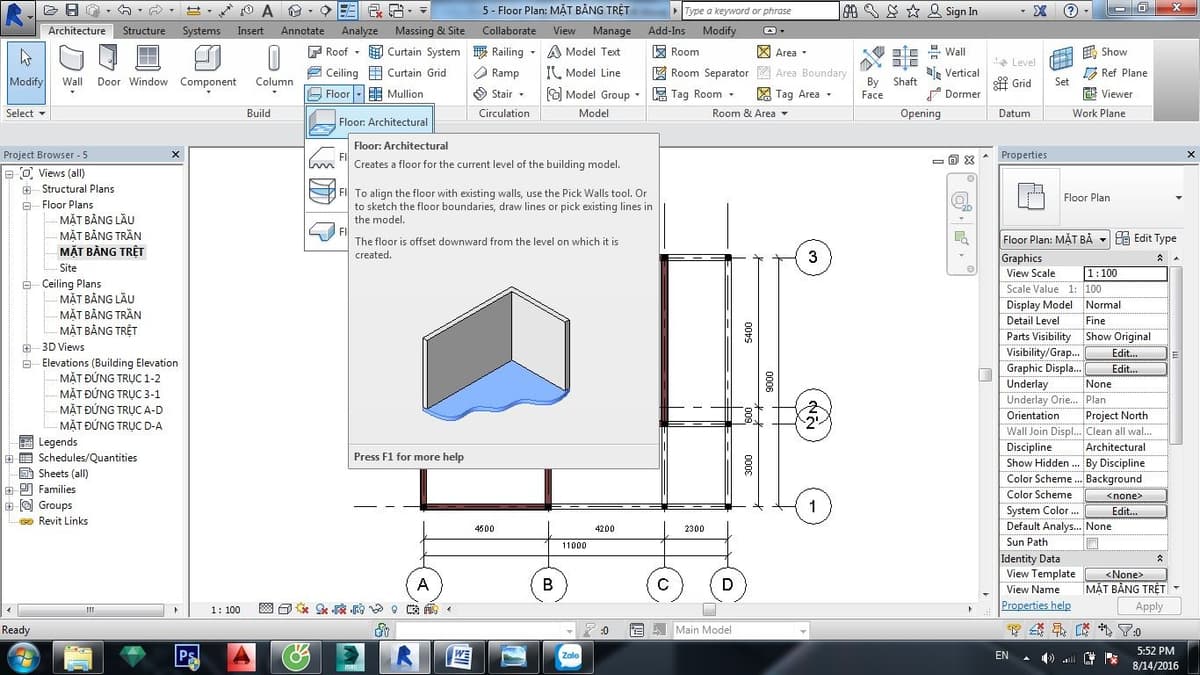1200x675 pixels.
Task: Switch to the Collaborate ribbon tab
Action: coord(509,31)
